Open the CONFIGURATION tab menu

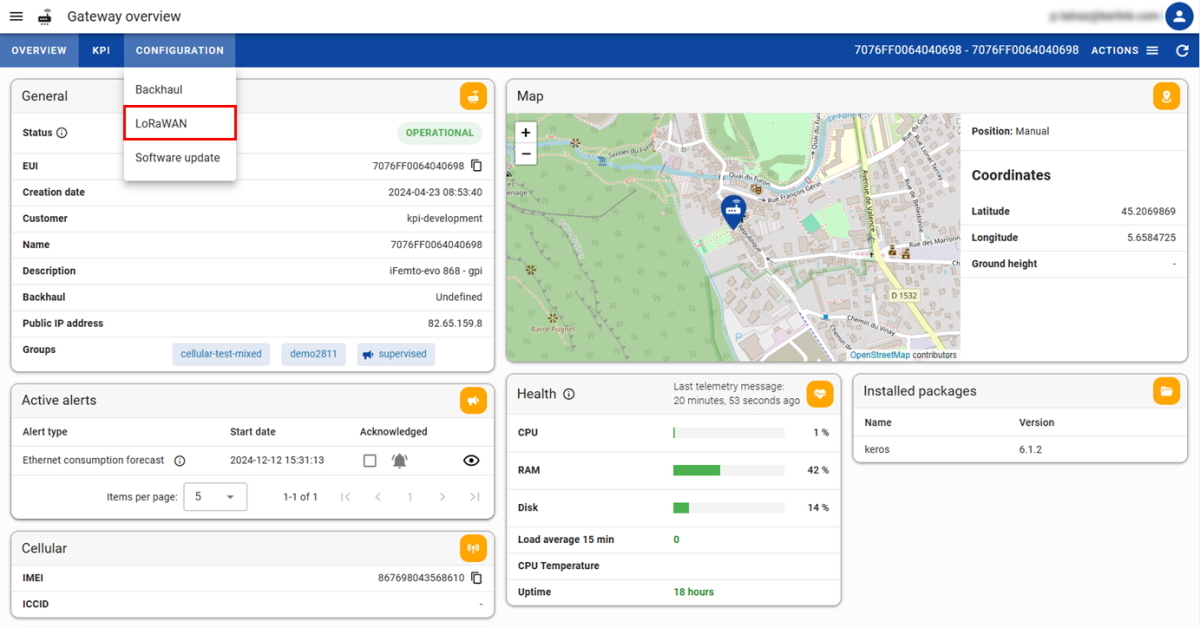pyautogui.click(x=180, y=51)
